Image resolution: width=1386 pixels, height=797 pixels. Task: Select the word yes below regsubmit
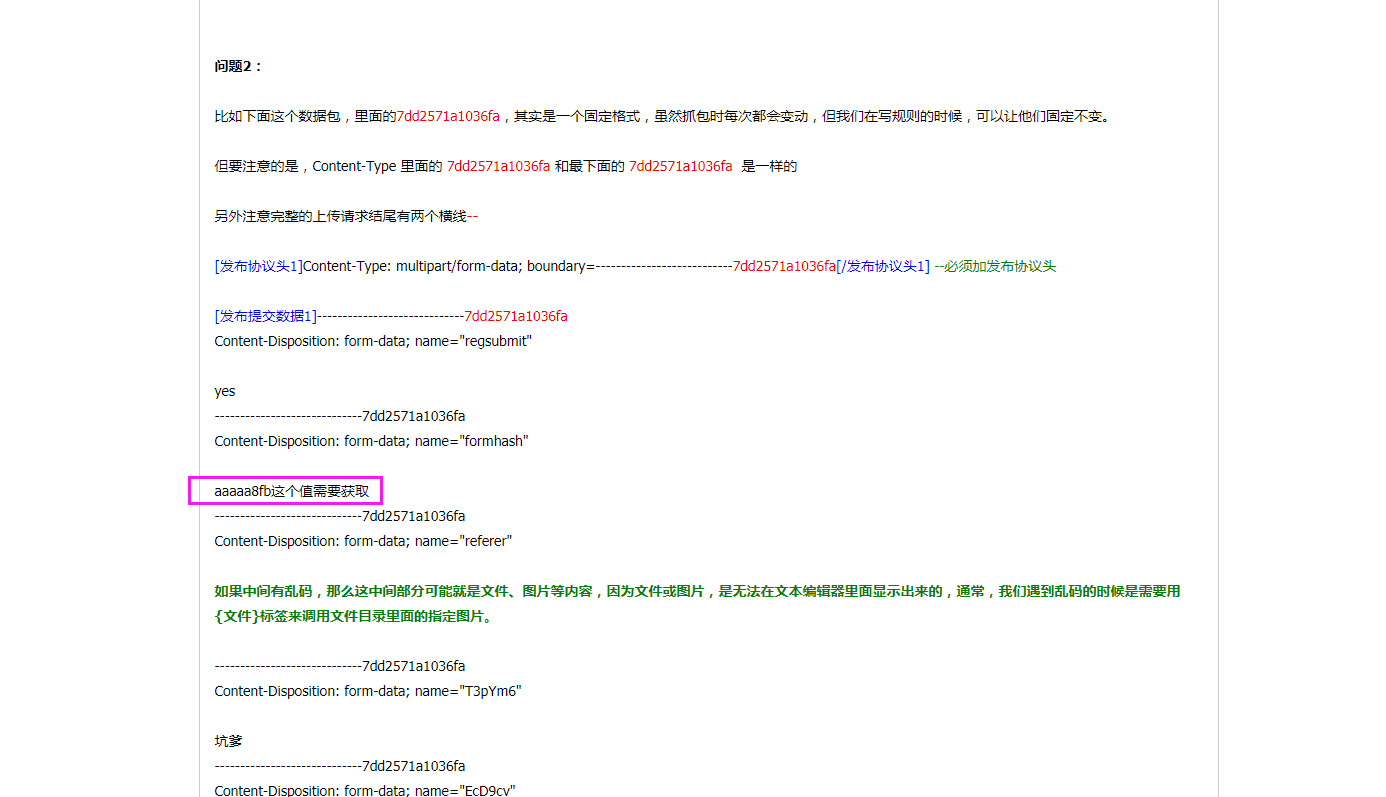[224, 390]
